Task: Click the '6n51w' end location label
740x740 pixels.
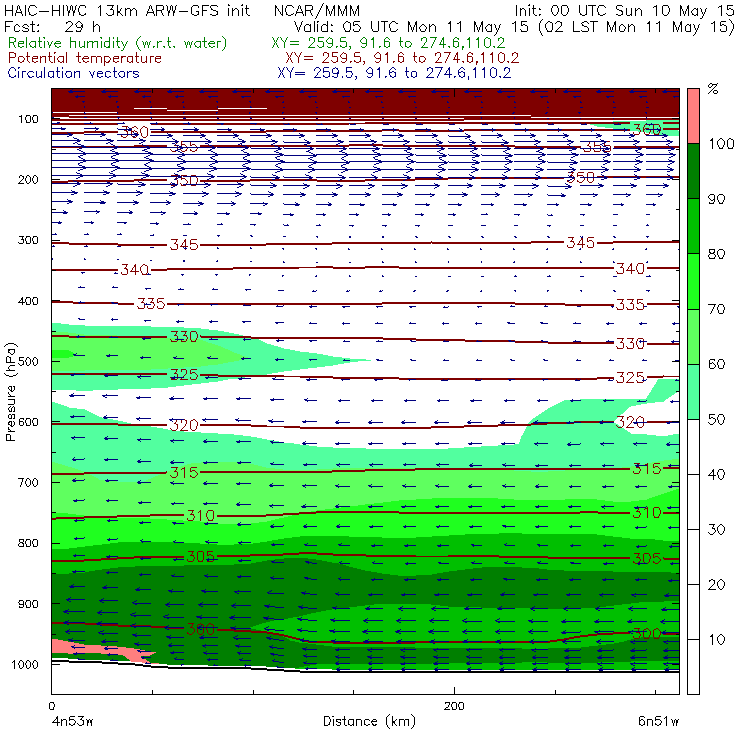Action: pyautogui.click(x=658, y=722)
